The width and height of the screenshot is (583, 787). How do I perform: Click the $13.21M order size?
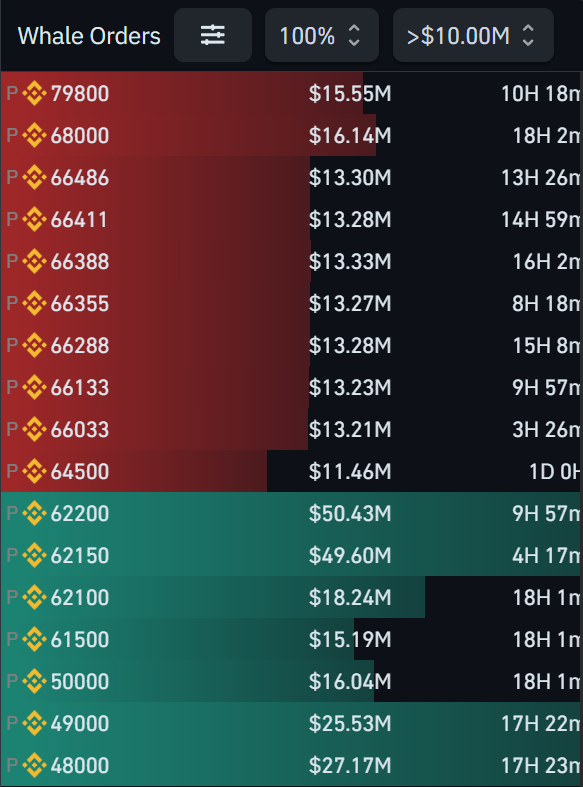(350, 430)
